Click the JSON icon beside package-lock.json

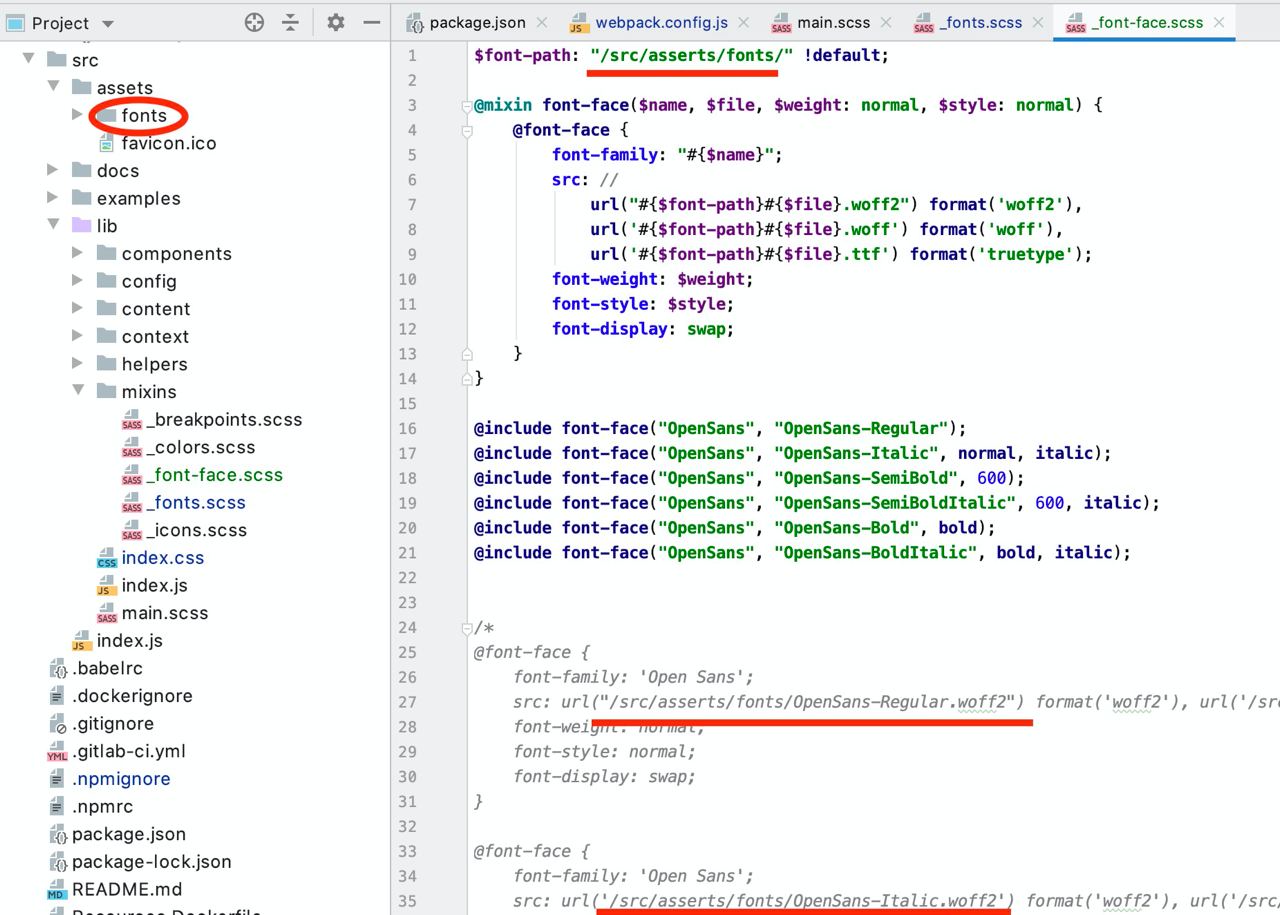pos(57,862)
